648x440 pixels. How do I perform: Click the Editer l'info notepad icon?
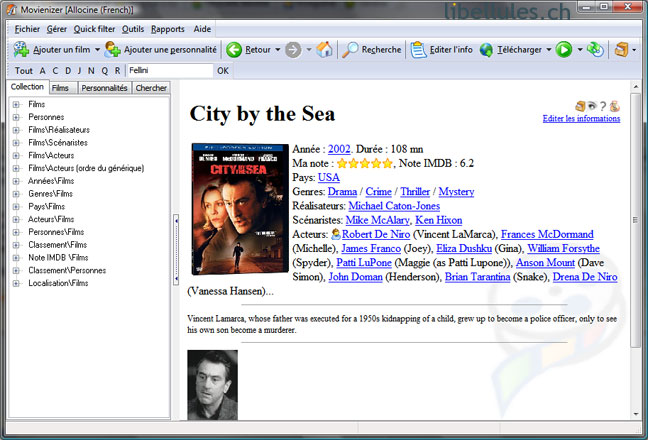pos(418,50)
